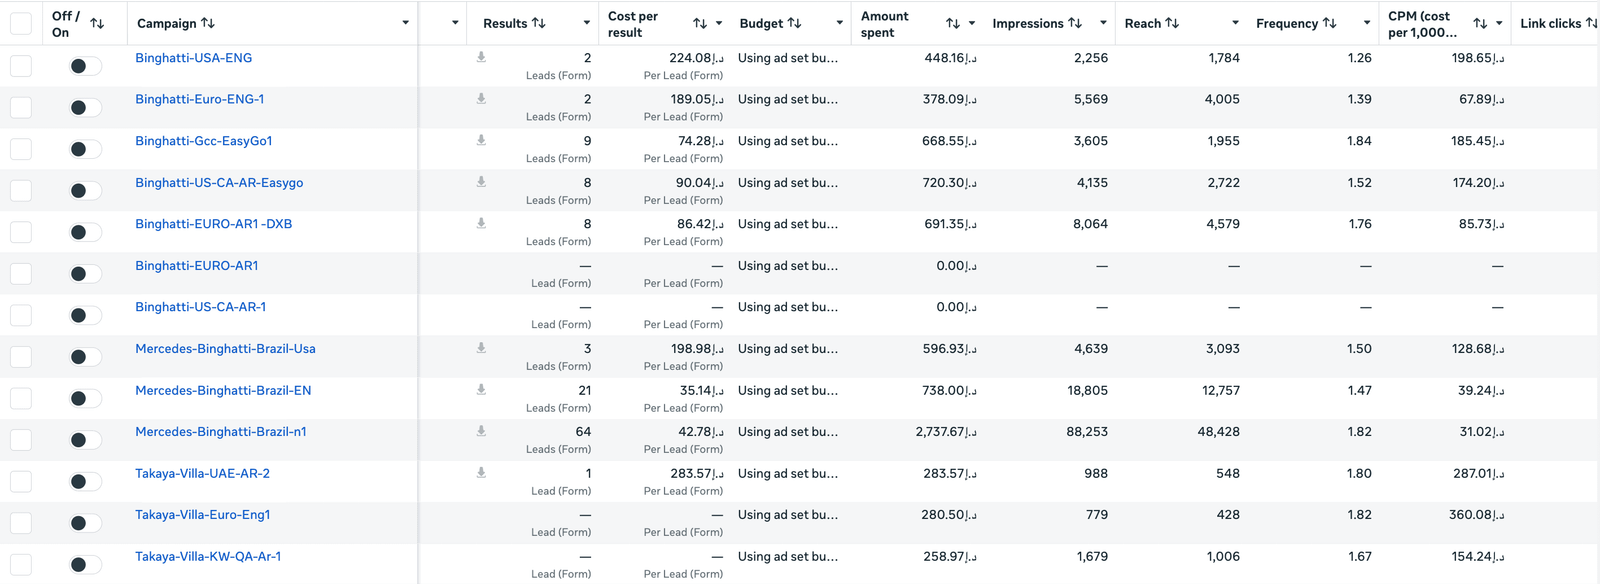The width and height of the screenshot is (1600, 584).
Task: Download leads icon for Binghatti-Gcc-EasyGo1 row
Action: 481,140
